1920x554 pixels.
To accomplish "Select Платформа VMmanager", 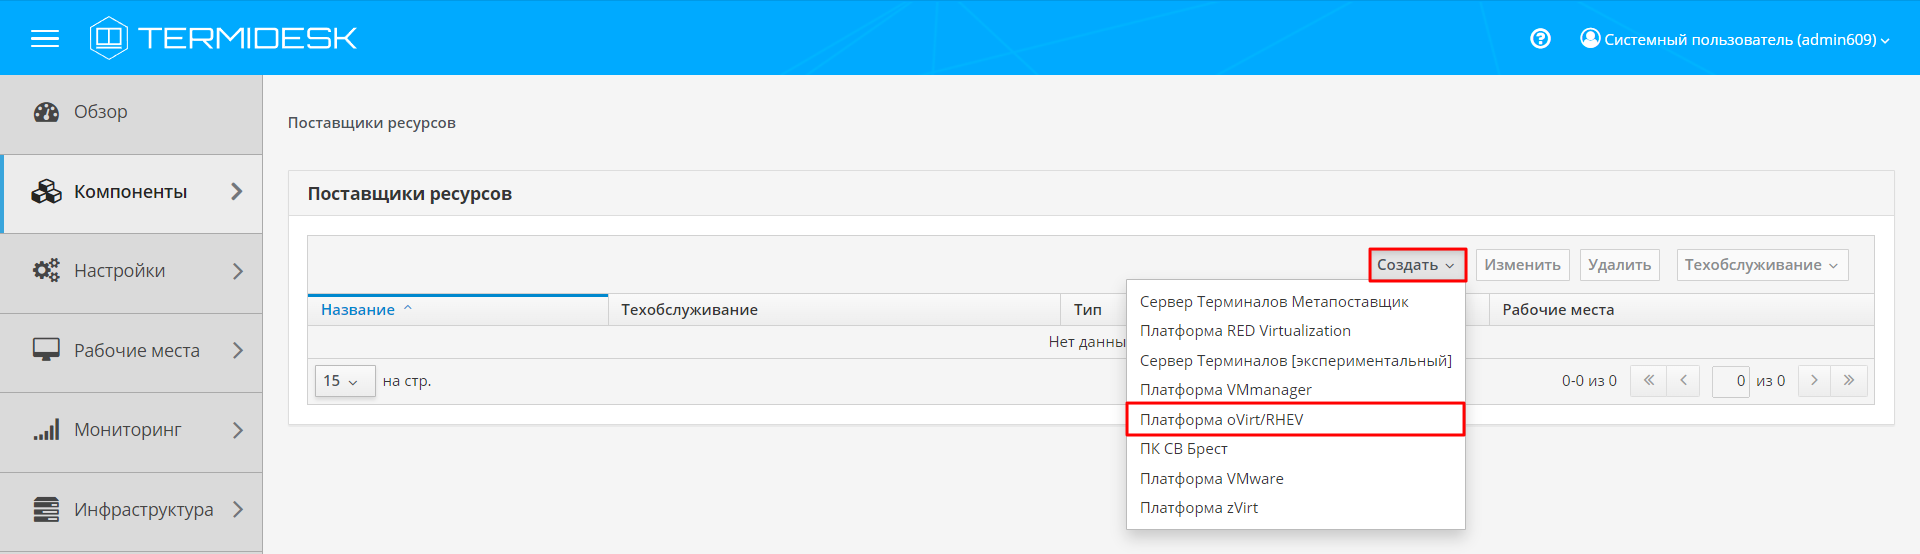I will [x=1295, y=390].
